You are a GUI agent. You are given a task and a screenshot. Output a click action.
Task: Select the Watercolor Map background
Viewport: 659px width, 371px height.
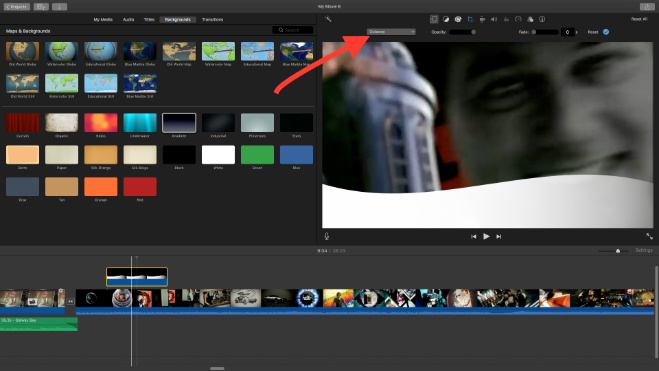pyautogui.click(x=218, y=52)
